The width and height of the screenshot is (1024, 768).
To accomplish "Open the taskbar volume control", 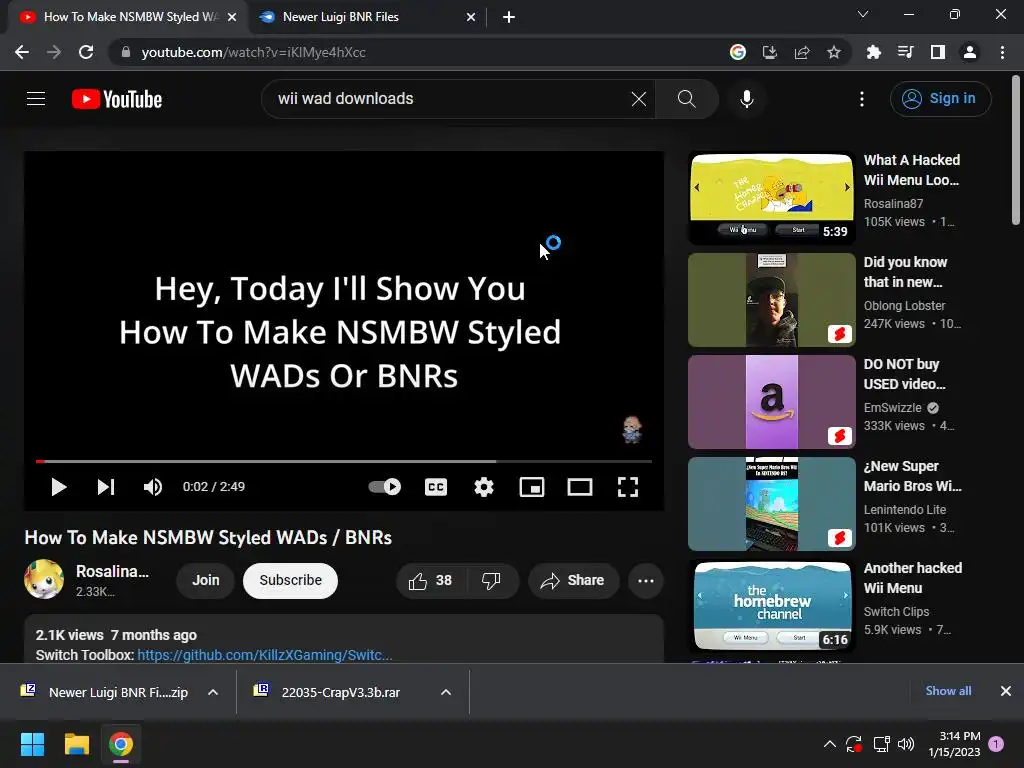I will pyautogui.click(x=906, y=744).
